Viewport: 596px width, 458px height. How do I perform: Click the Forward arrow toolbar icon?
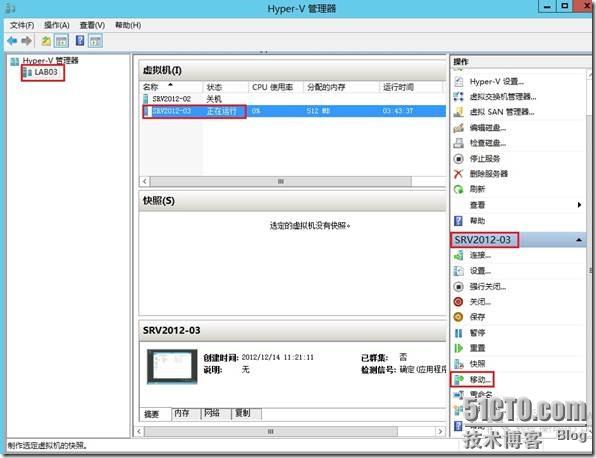(27, 41)
